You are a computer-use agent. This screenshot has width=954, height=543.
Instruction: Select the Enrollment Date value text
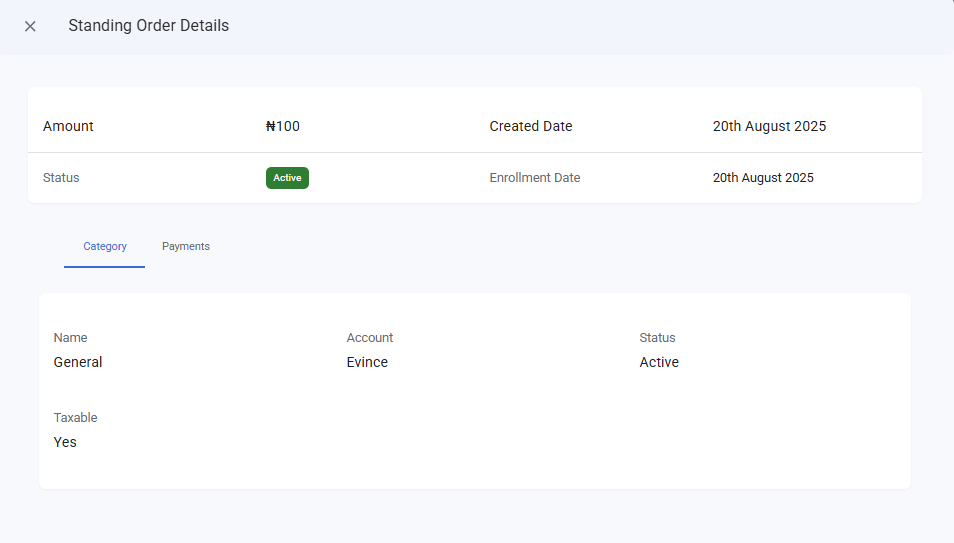coord(763,178)
